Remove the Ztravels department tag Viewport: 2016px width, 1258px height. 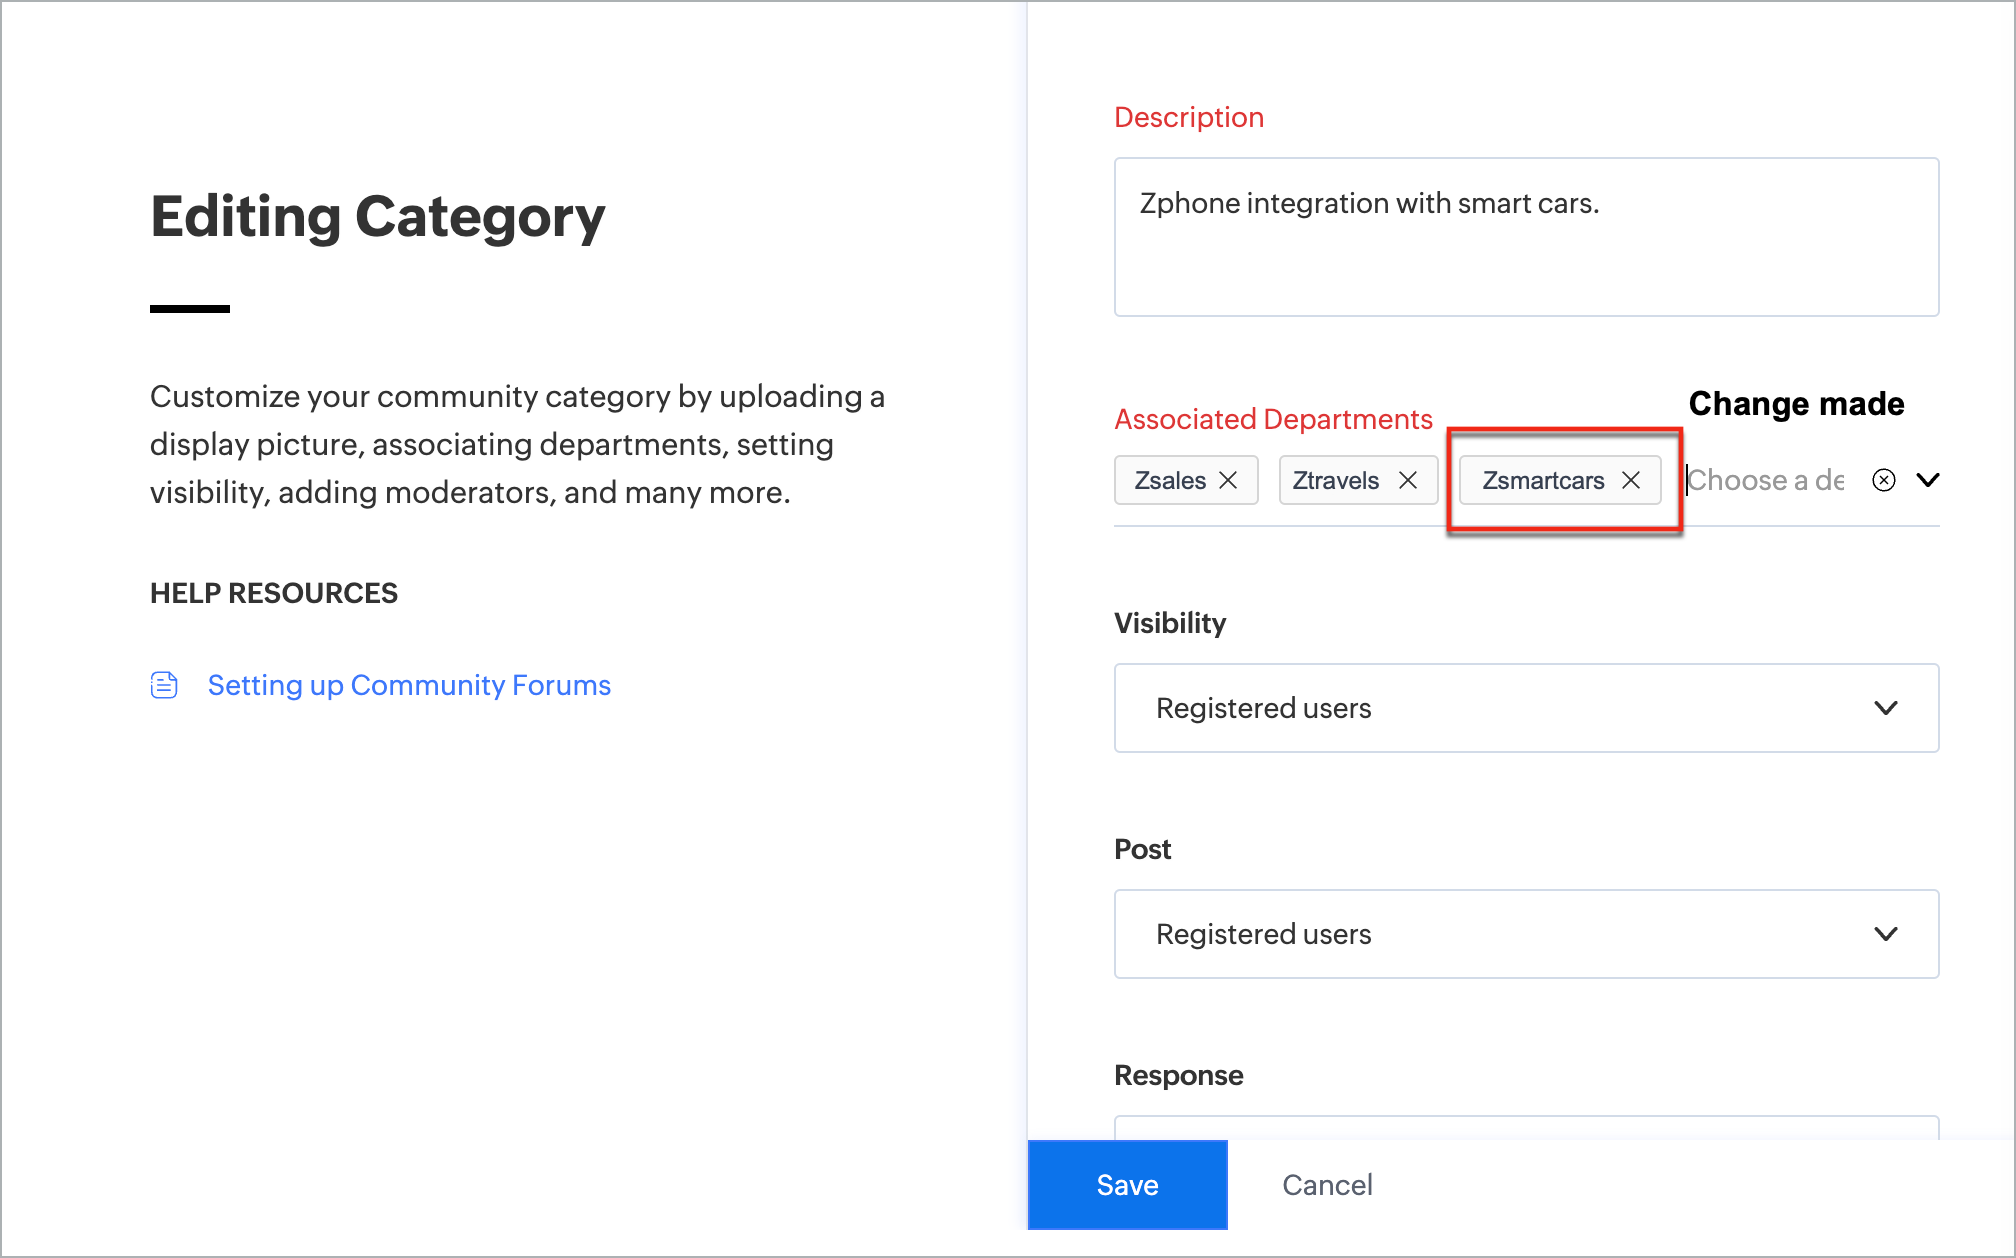tap(1408, 481)
